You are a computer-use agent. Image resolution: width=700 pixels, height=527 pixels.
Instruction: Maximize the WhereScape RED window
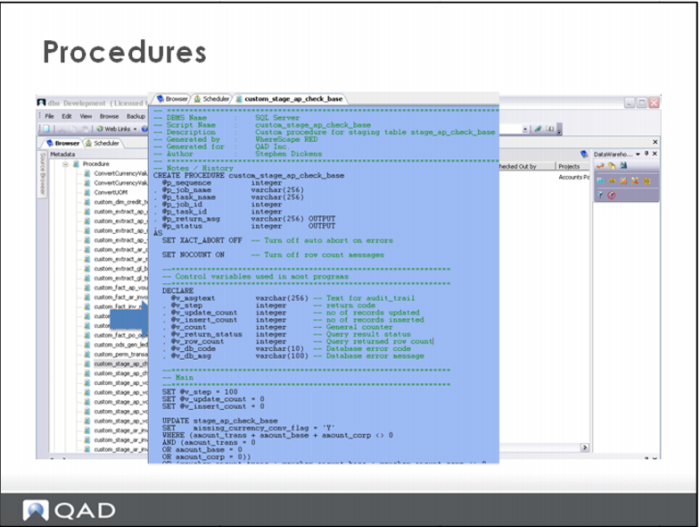642,103
